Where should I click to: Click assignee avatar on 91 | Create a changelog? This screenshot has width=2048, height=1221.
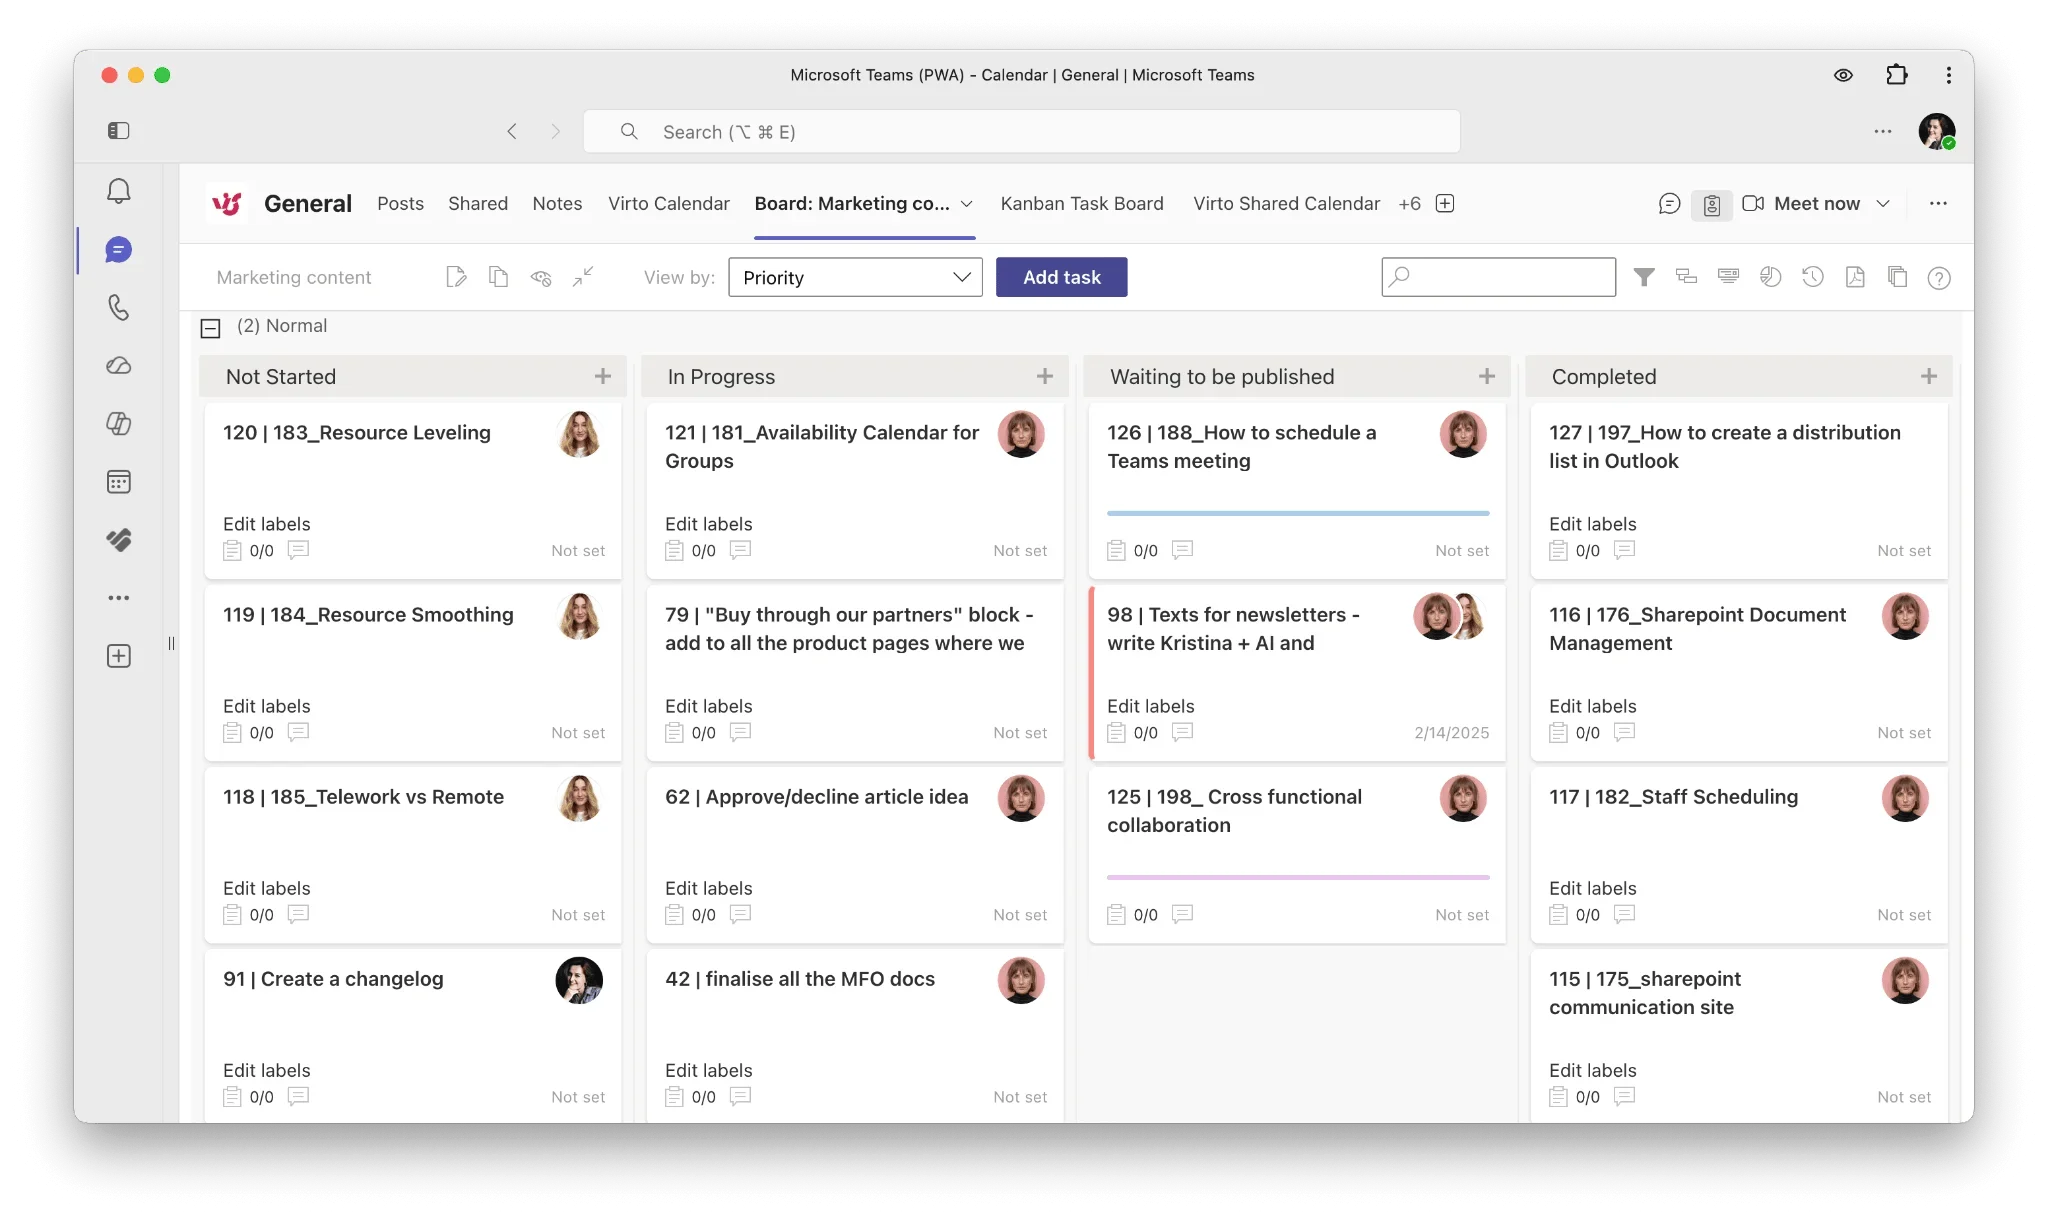(x=579, y=980)
